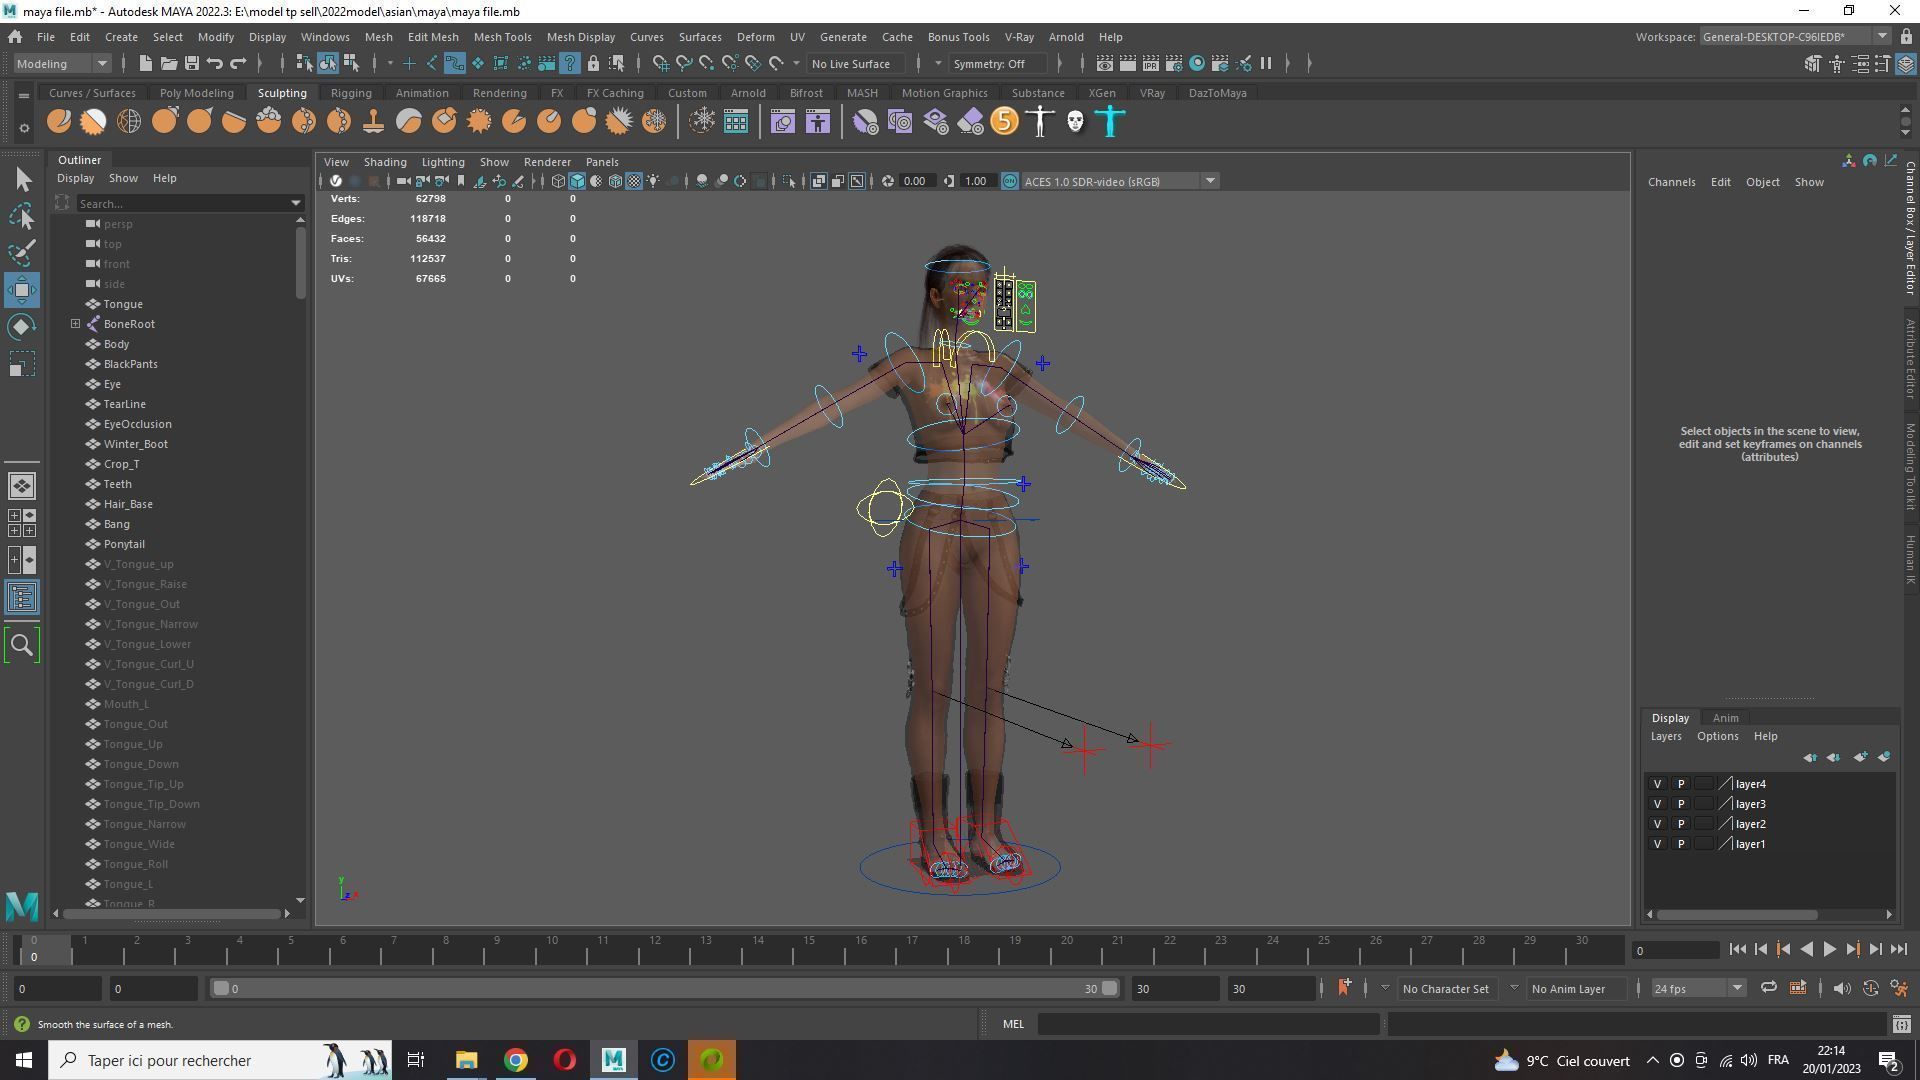This screenshot has width=1920, height=1080.
Task: Open the Mesh Tools menu
Action: (x=502, y=37)
